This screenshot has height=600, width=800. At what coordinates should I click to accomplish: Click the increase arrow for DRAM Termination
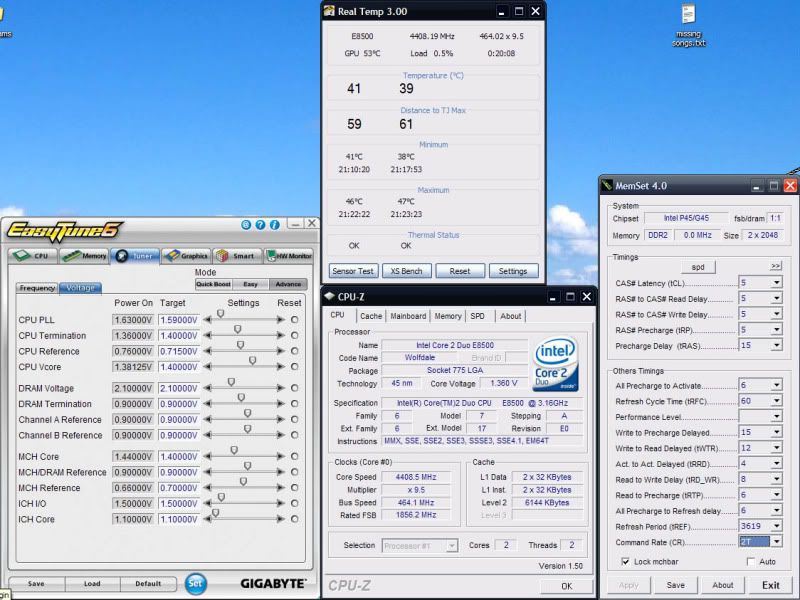(281, 404)
